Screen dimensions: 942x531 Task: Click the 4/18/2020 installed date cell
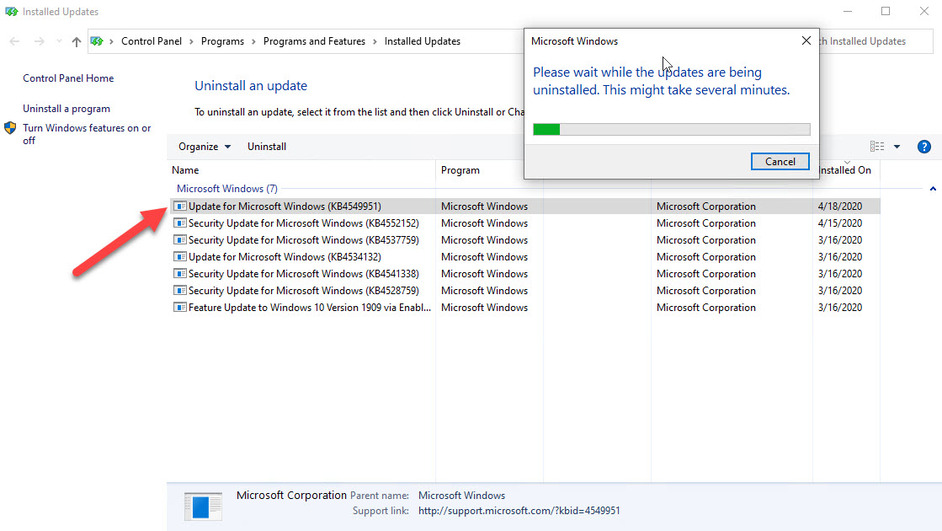pyautogui.click(x=840, y=206)
